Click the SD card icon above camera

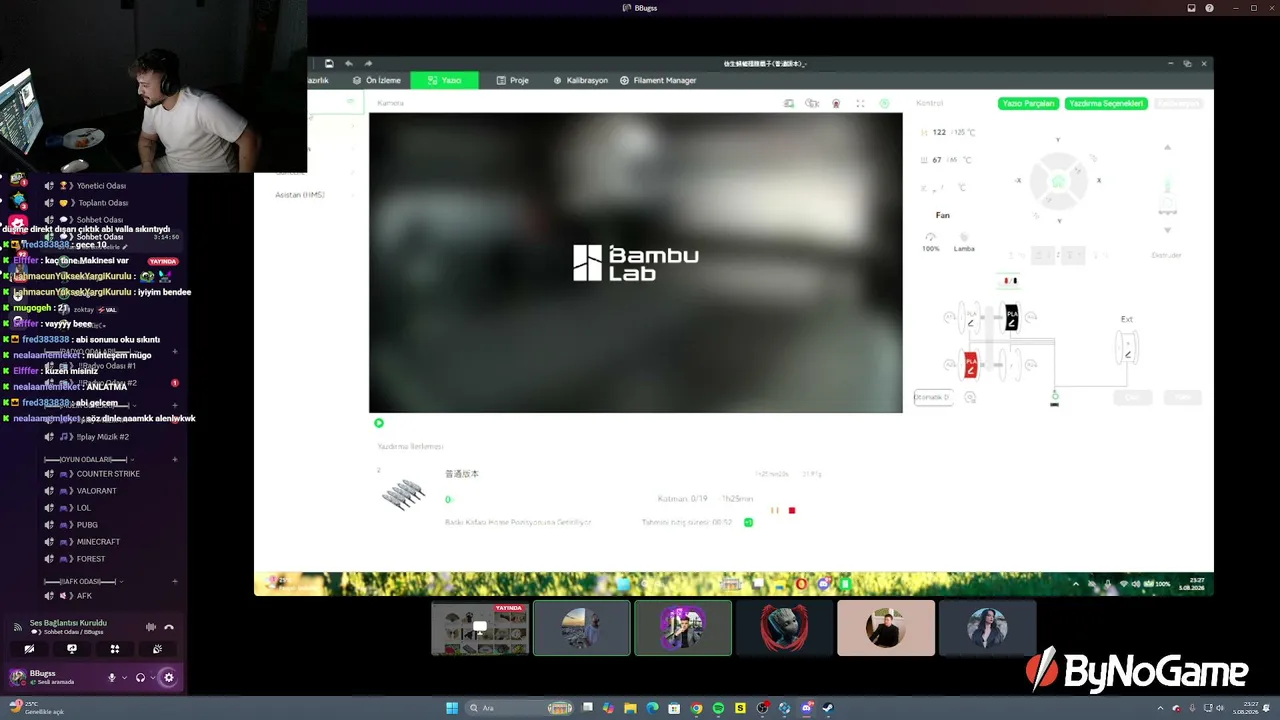788,103
